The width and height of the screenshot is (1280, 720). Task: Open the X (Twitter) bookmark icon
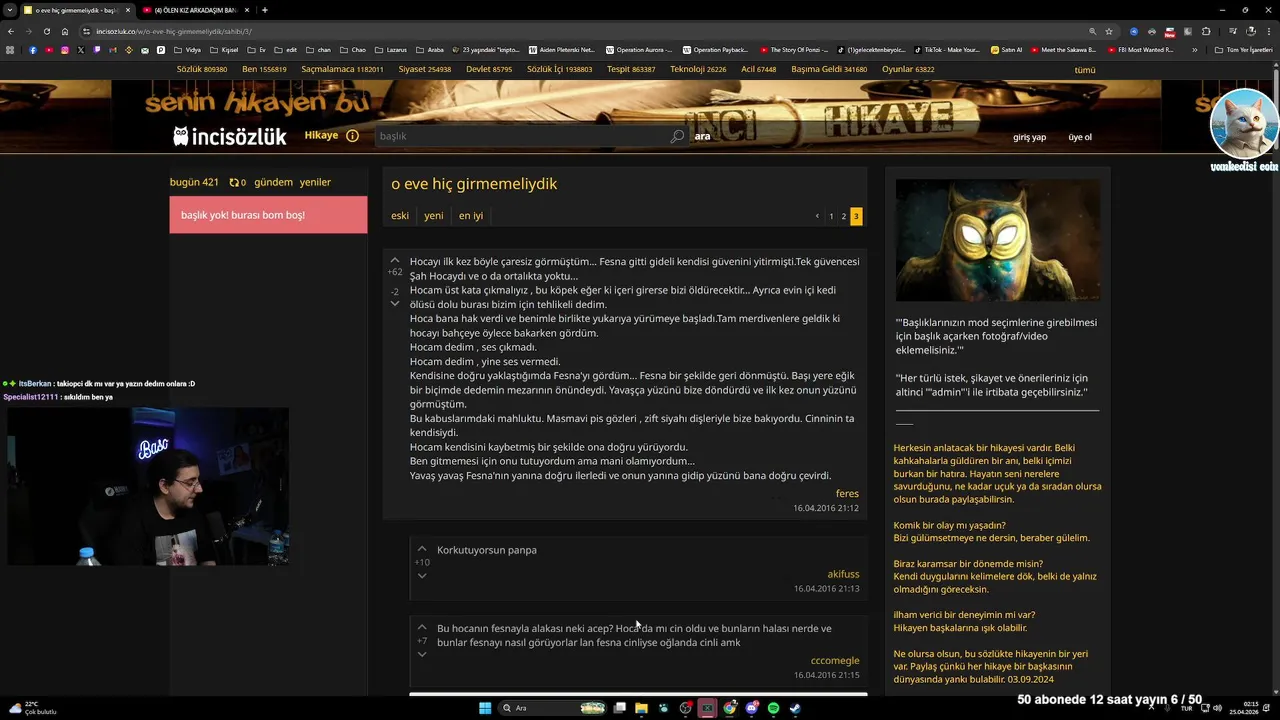(81, 50)
